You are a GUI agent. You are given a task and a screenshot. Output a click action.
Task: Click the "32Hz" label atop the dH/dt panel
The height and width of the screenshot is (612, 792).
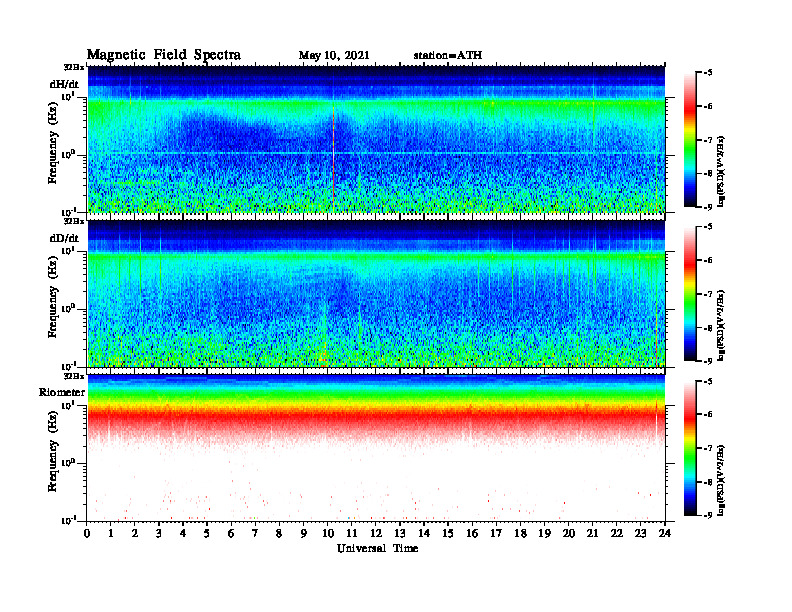tap(74, 67)
